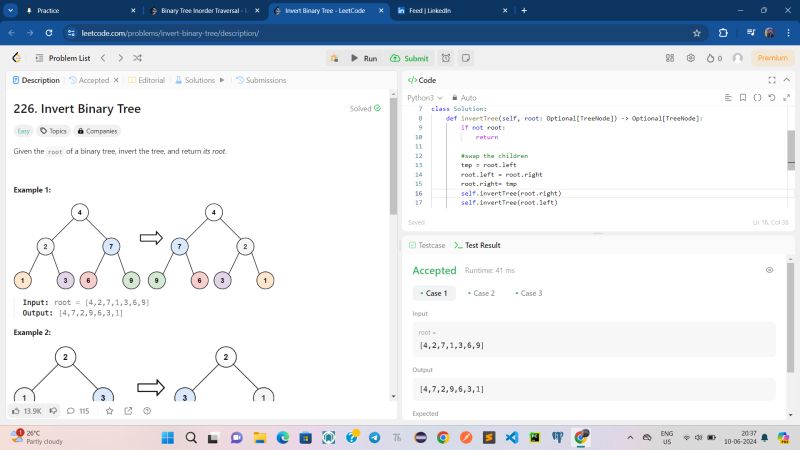Reset code to default with undo icon
The image size is (800, 450).
coord(771,98)
